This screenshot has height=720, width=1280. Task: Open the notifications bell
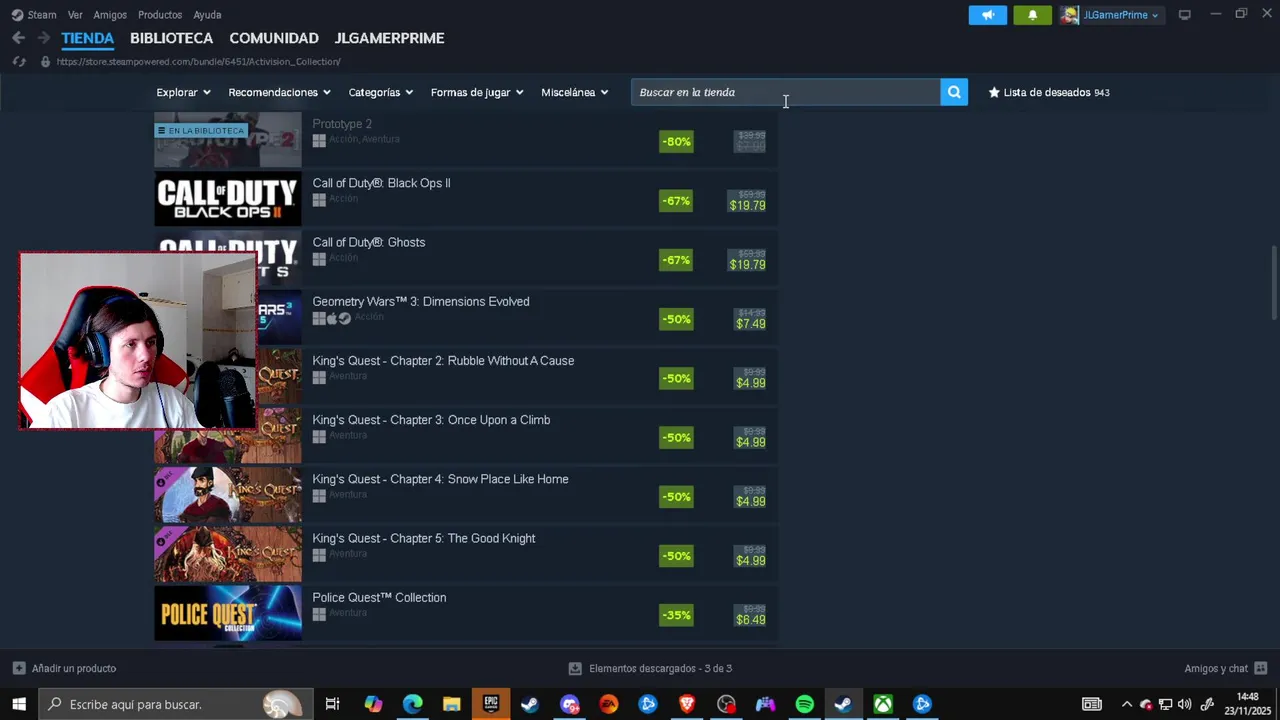coord(1032,15)
